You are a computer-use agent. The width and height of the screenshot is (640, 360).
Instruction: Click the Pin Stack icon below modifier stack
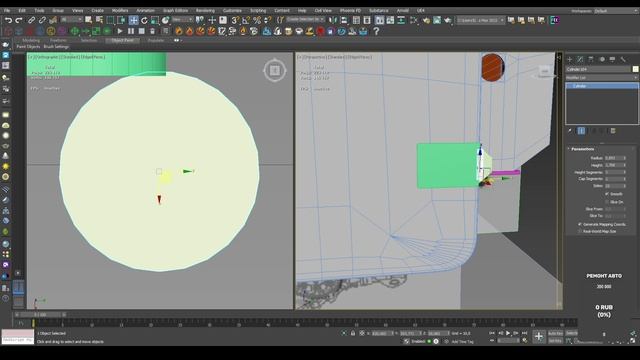tap(570, 131)
